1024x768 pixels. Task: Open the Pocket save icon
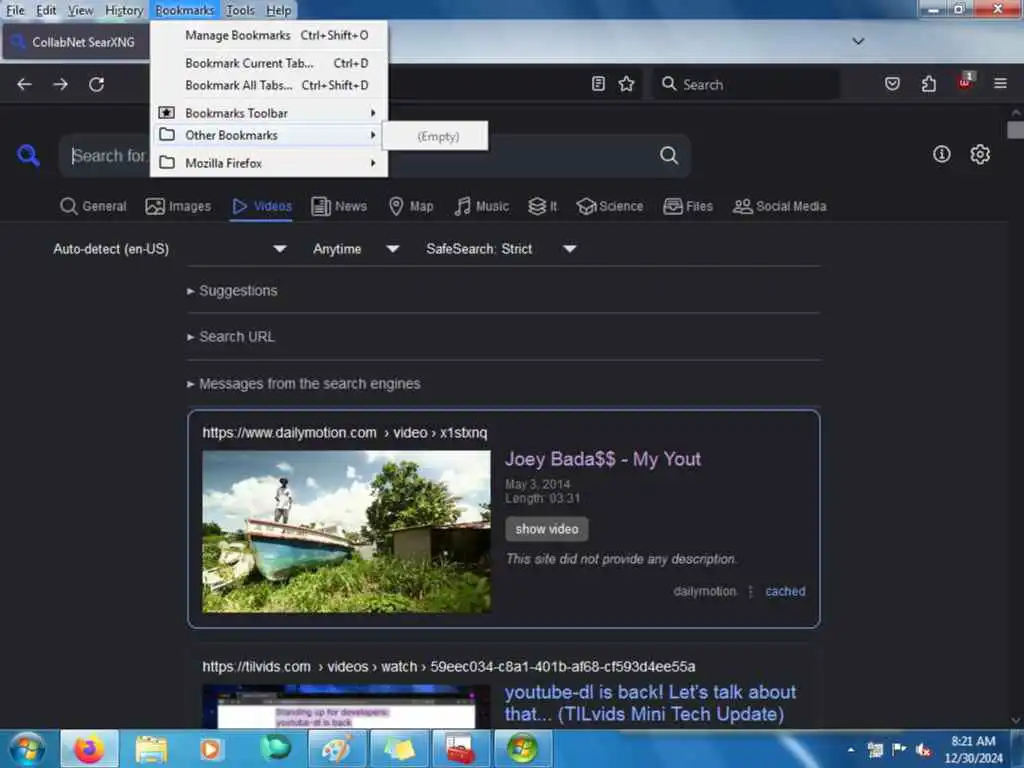coord(892,84)
